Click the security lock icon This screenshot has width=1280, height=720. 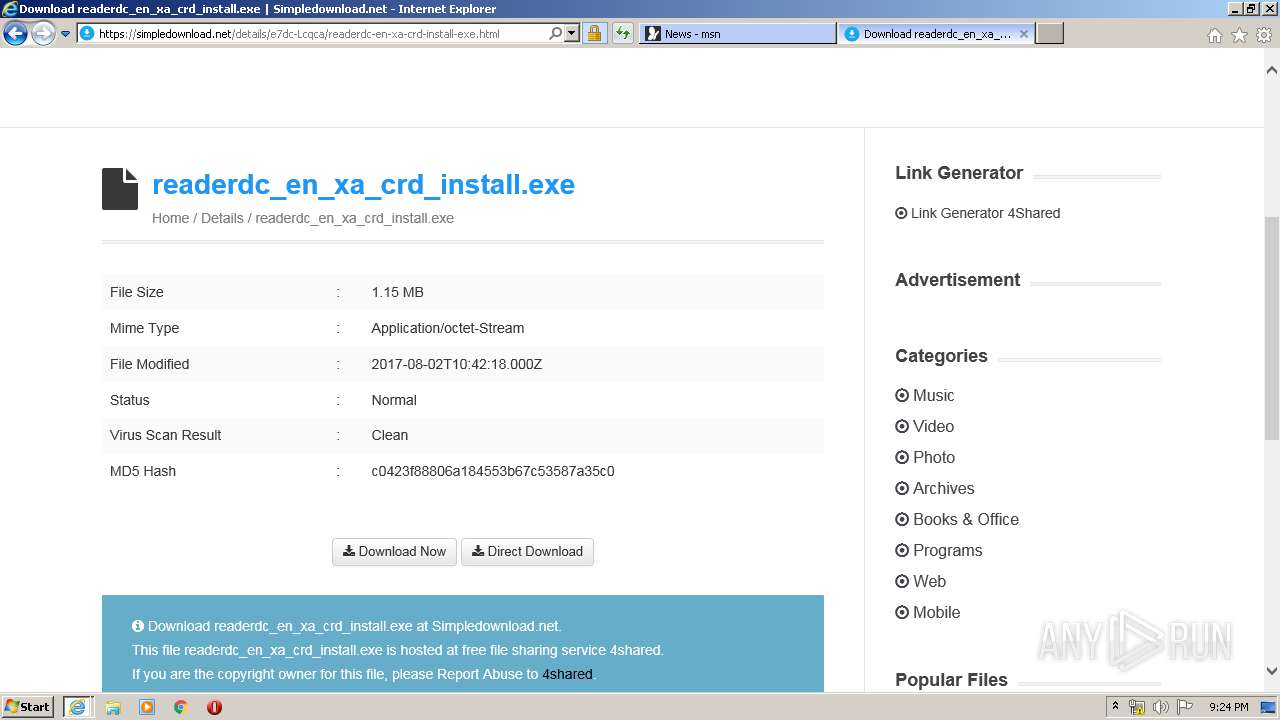(x=594, y=34)
